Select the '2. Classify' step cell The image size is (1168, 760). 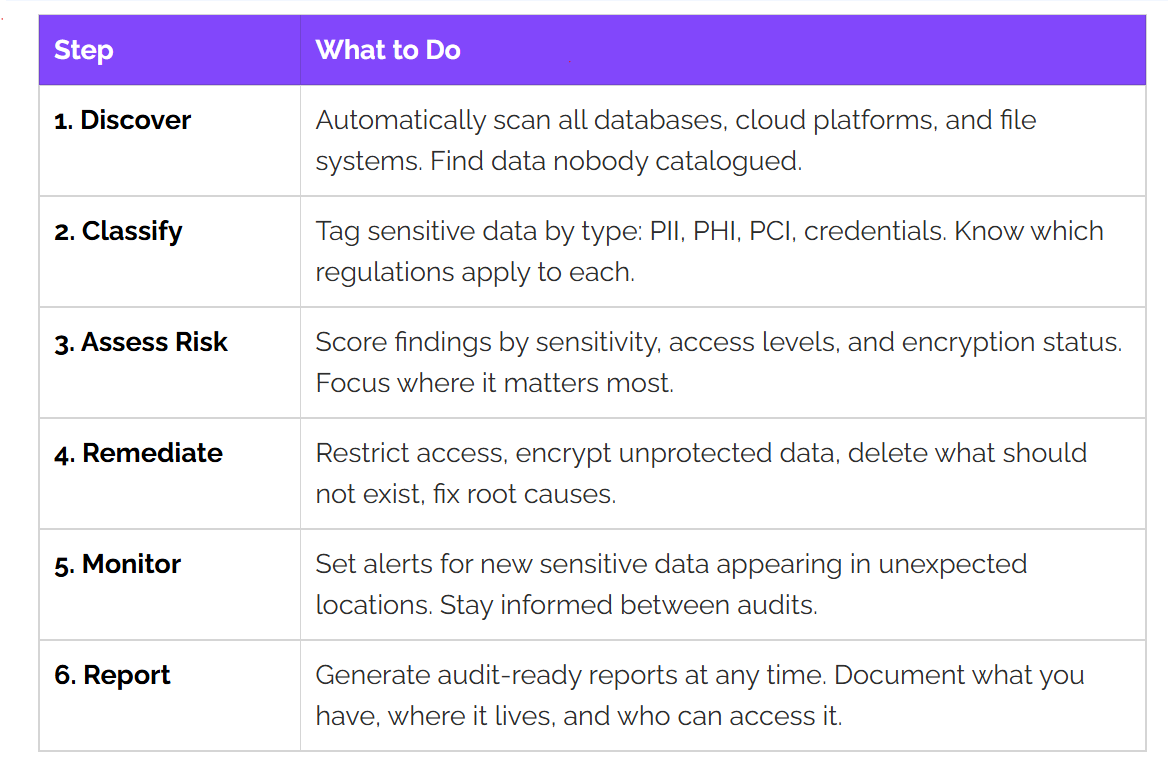click(170, 252)
